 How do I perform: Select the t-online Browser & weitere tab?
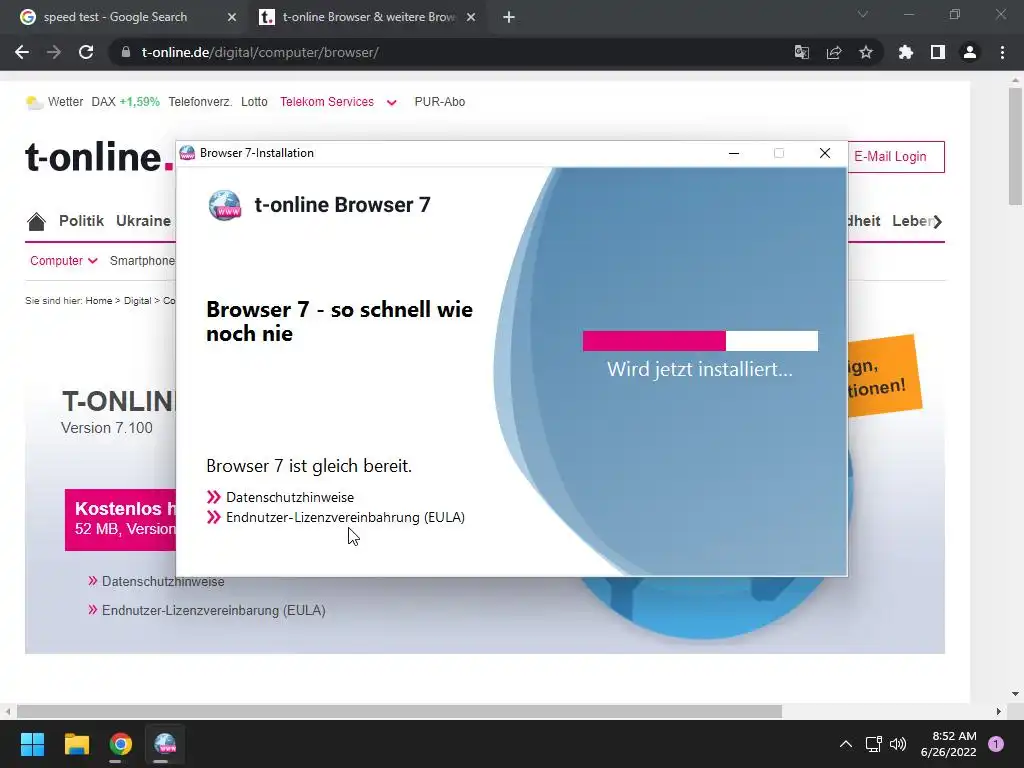(x=368, y=17)
